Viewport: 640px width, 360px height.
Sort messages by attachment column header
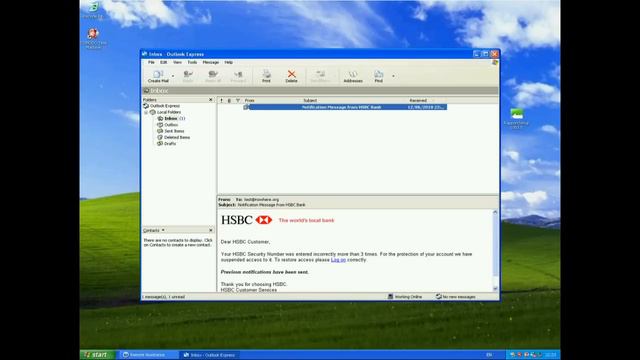[x=229, y=100]
